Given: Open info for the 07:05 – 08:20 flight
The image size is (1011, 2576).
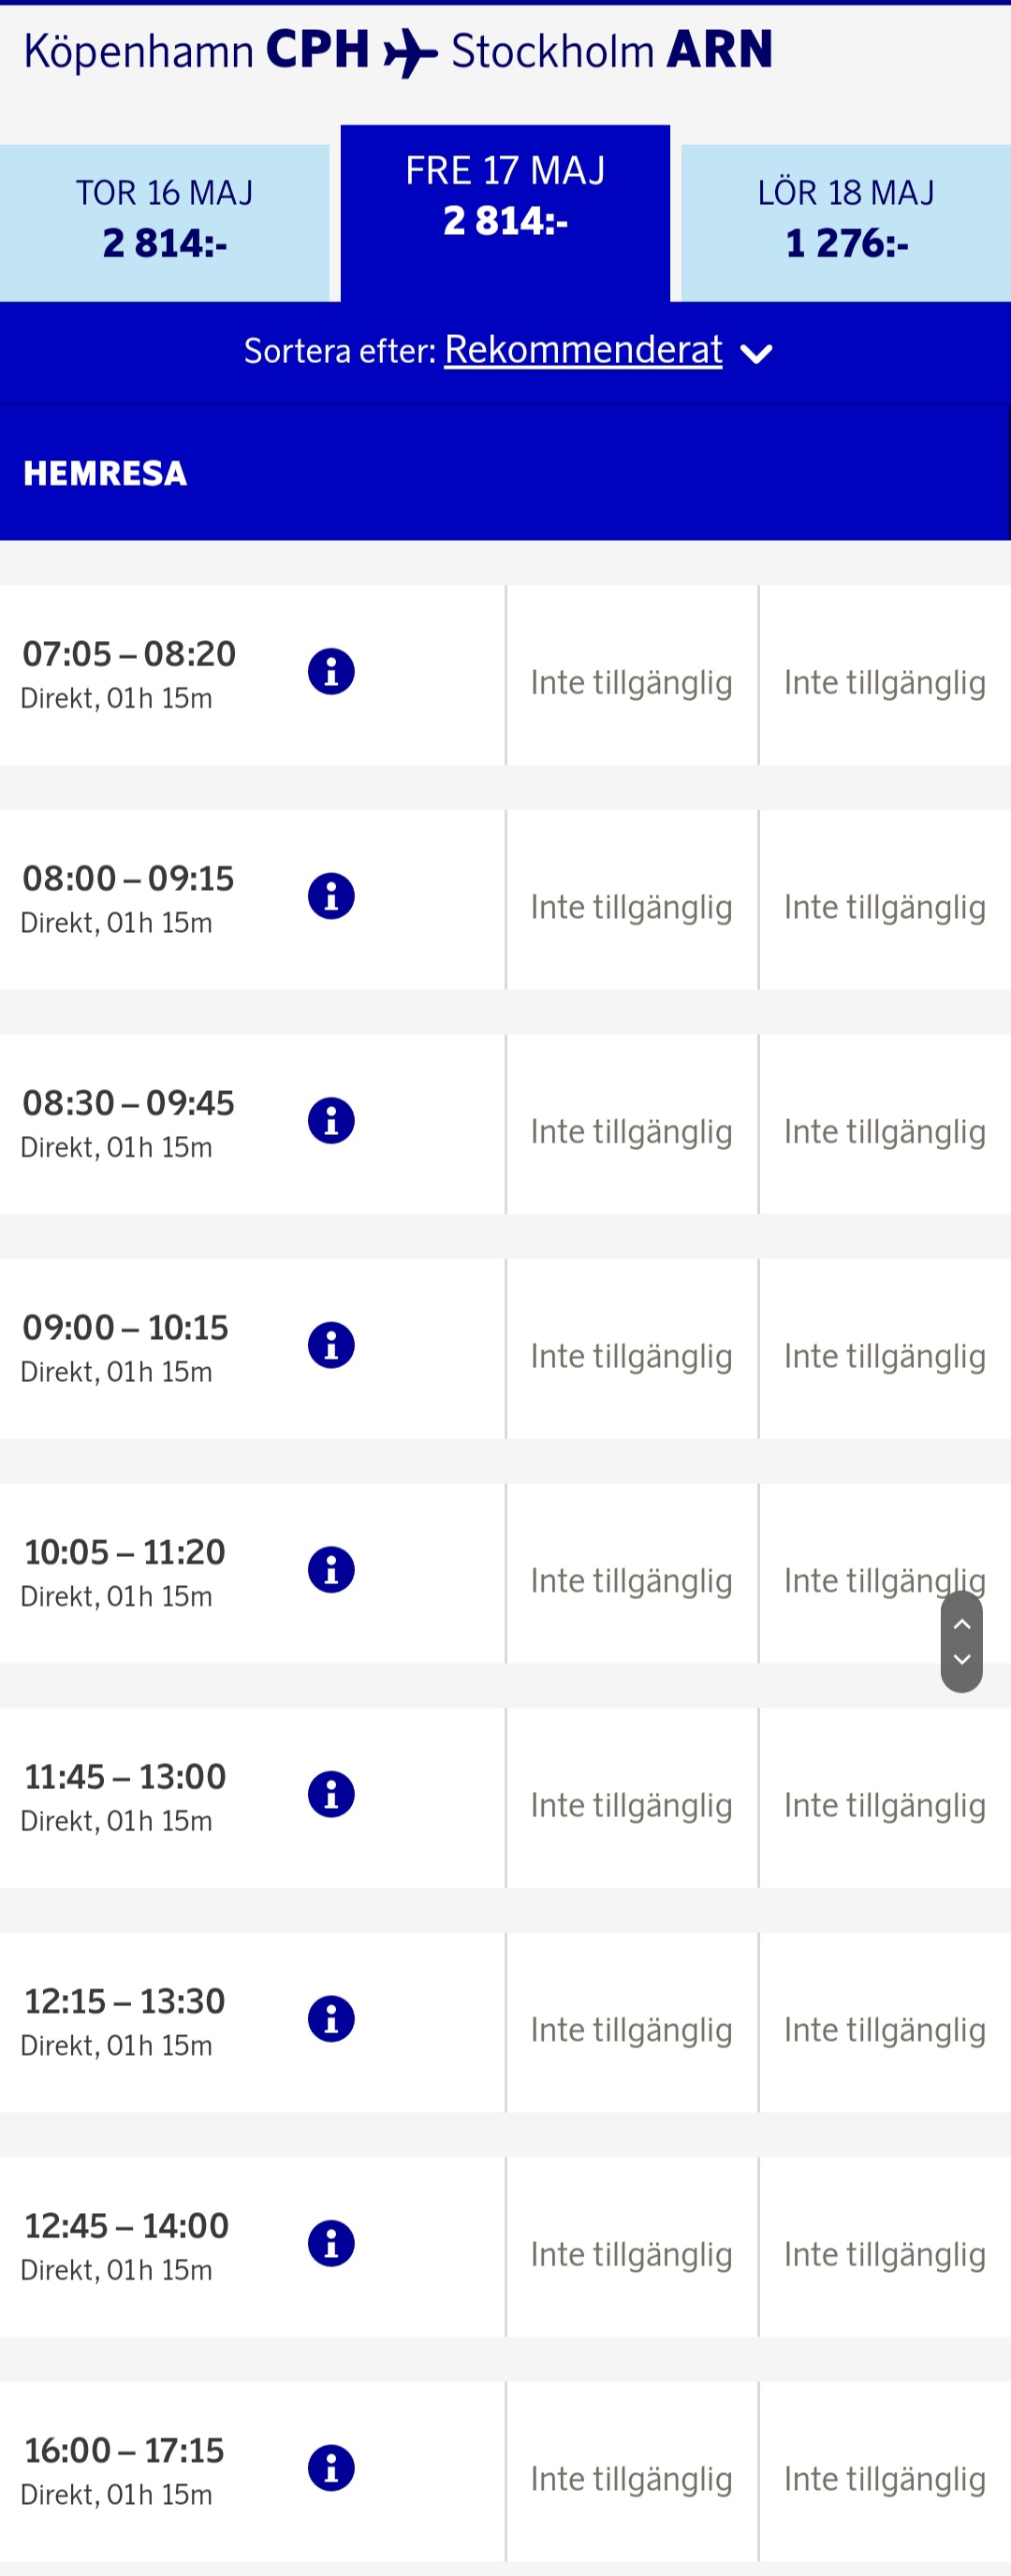Looking at the screenshot, I should click(331, 671).
